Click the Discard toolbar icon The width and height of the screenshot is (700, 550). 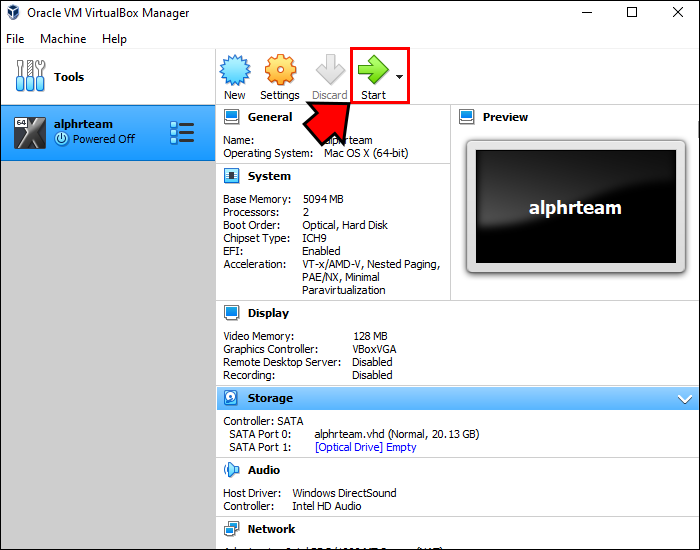[329, 70]
